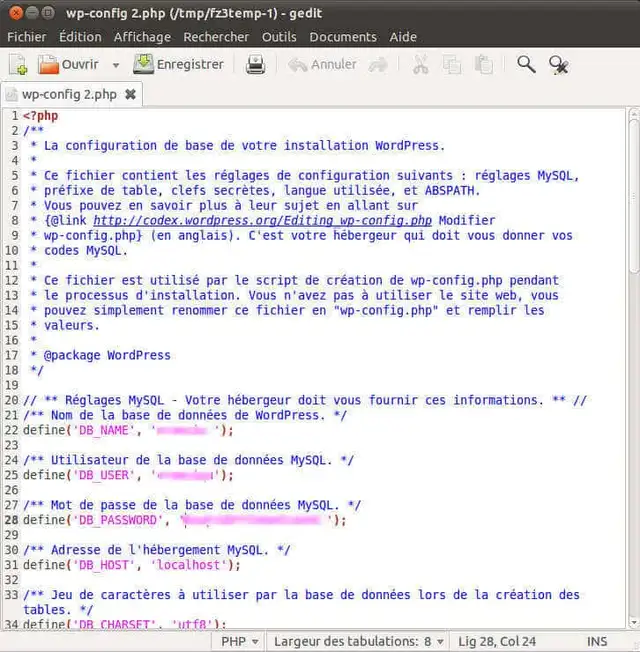This screenshot has height=652, width=640.
Task: Redo using the forward arrow icon
Action: [x=378, y=65]
